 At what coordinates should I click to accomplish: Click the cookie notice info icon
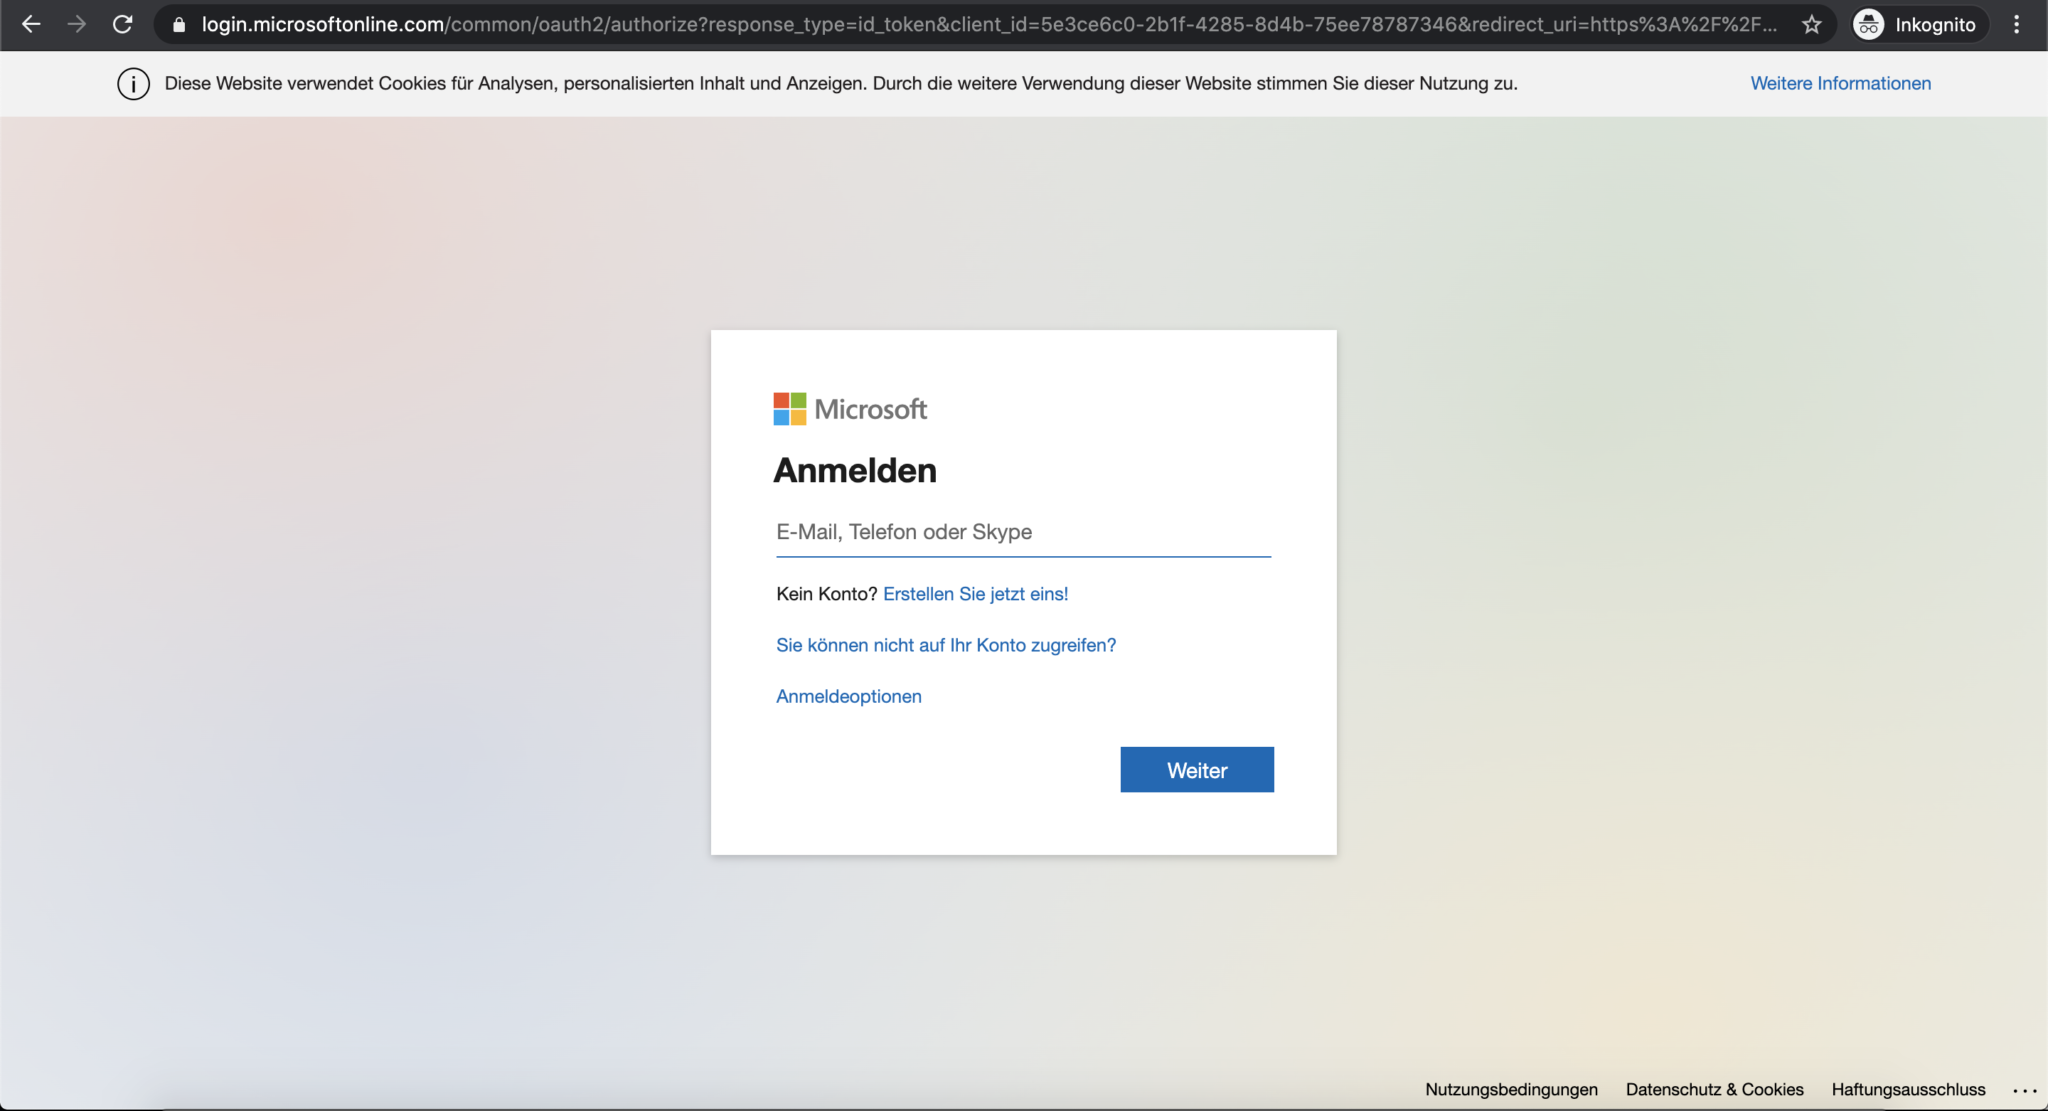tap(133, 84)
